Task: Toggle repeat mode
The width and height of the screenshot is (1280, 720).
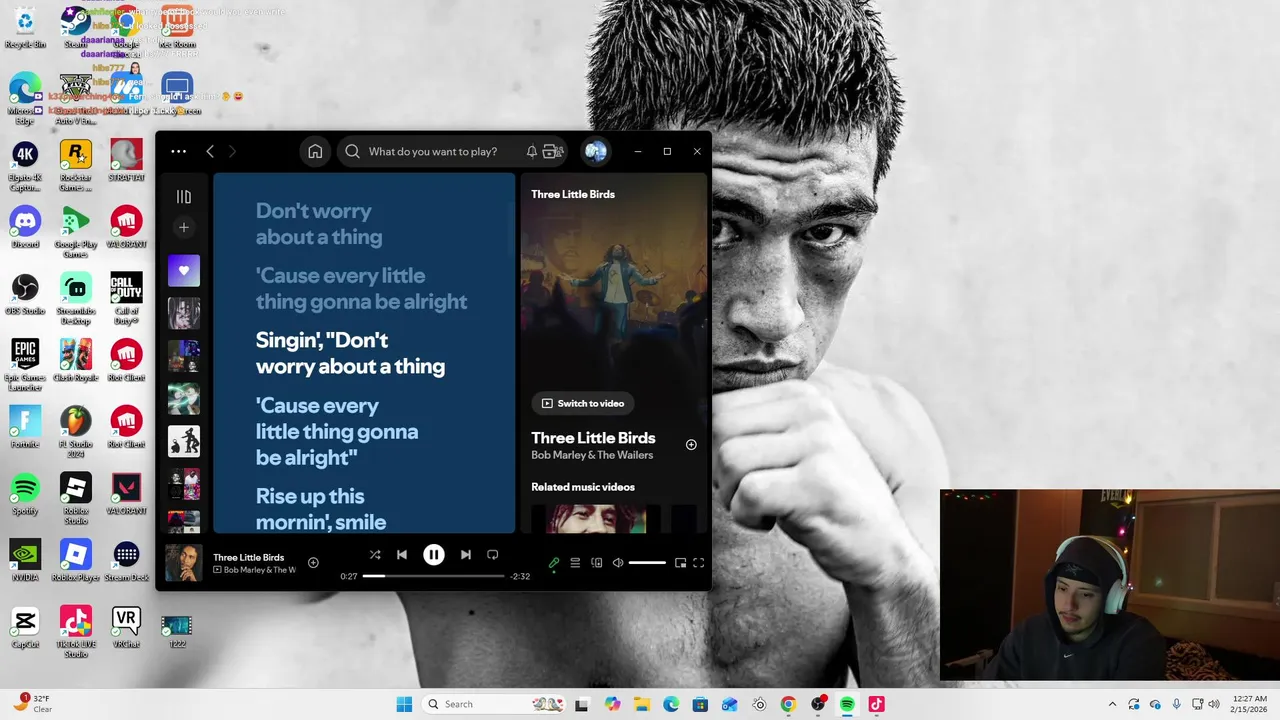Action: pos(492,555)
